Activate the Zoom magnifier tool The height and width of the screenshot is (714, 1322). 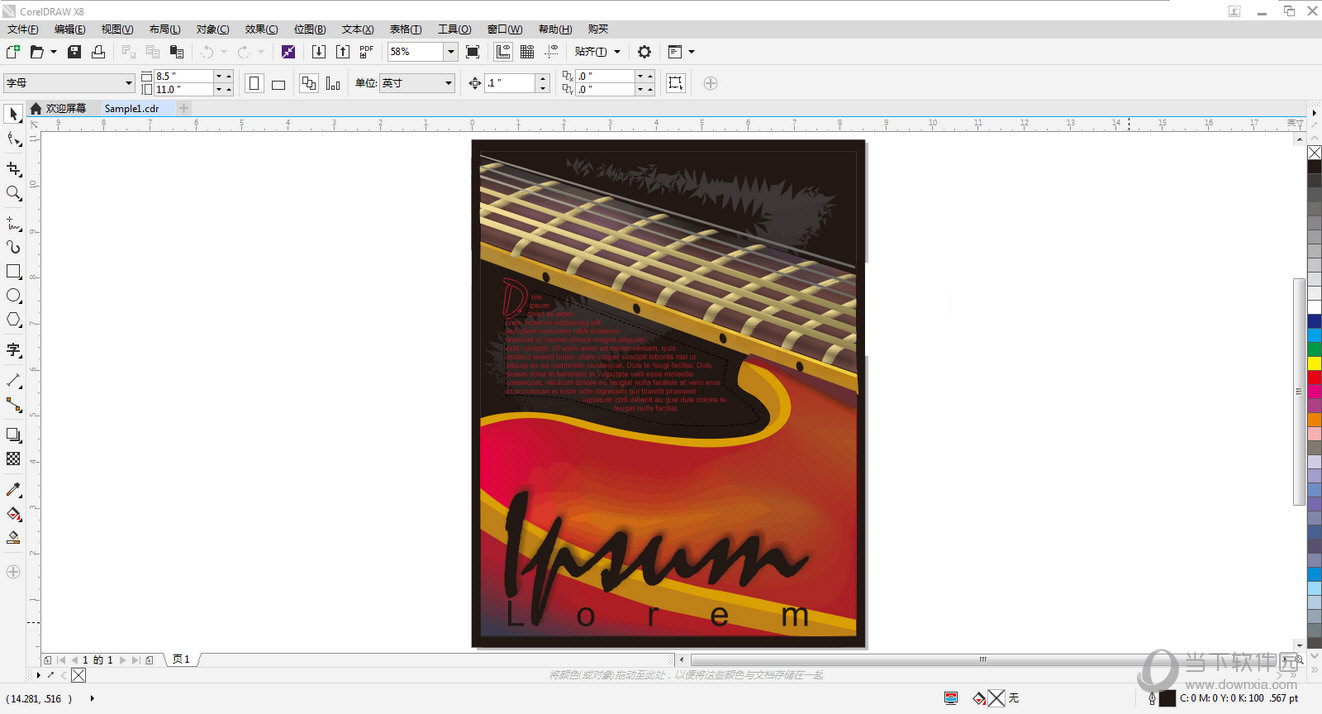pos(13,193)
